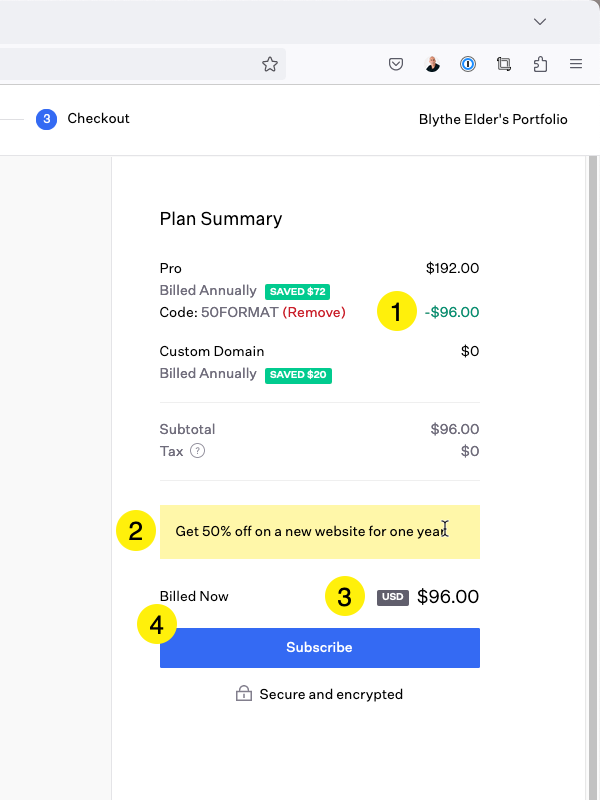Click the crop screenshot extension icon
The height and width of the screenshot is (800, 600).
(504, 64)
